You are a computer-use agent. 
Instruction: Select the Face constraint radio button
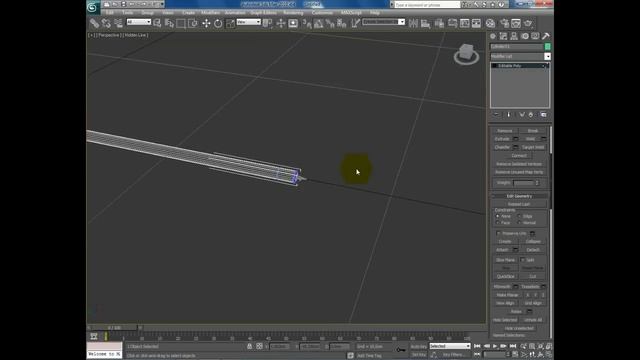click(x=498, y=223)
